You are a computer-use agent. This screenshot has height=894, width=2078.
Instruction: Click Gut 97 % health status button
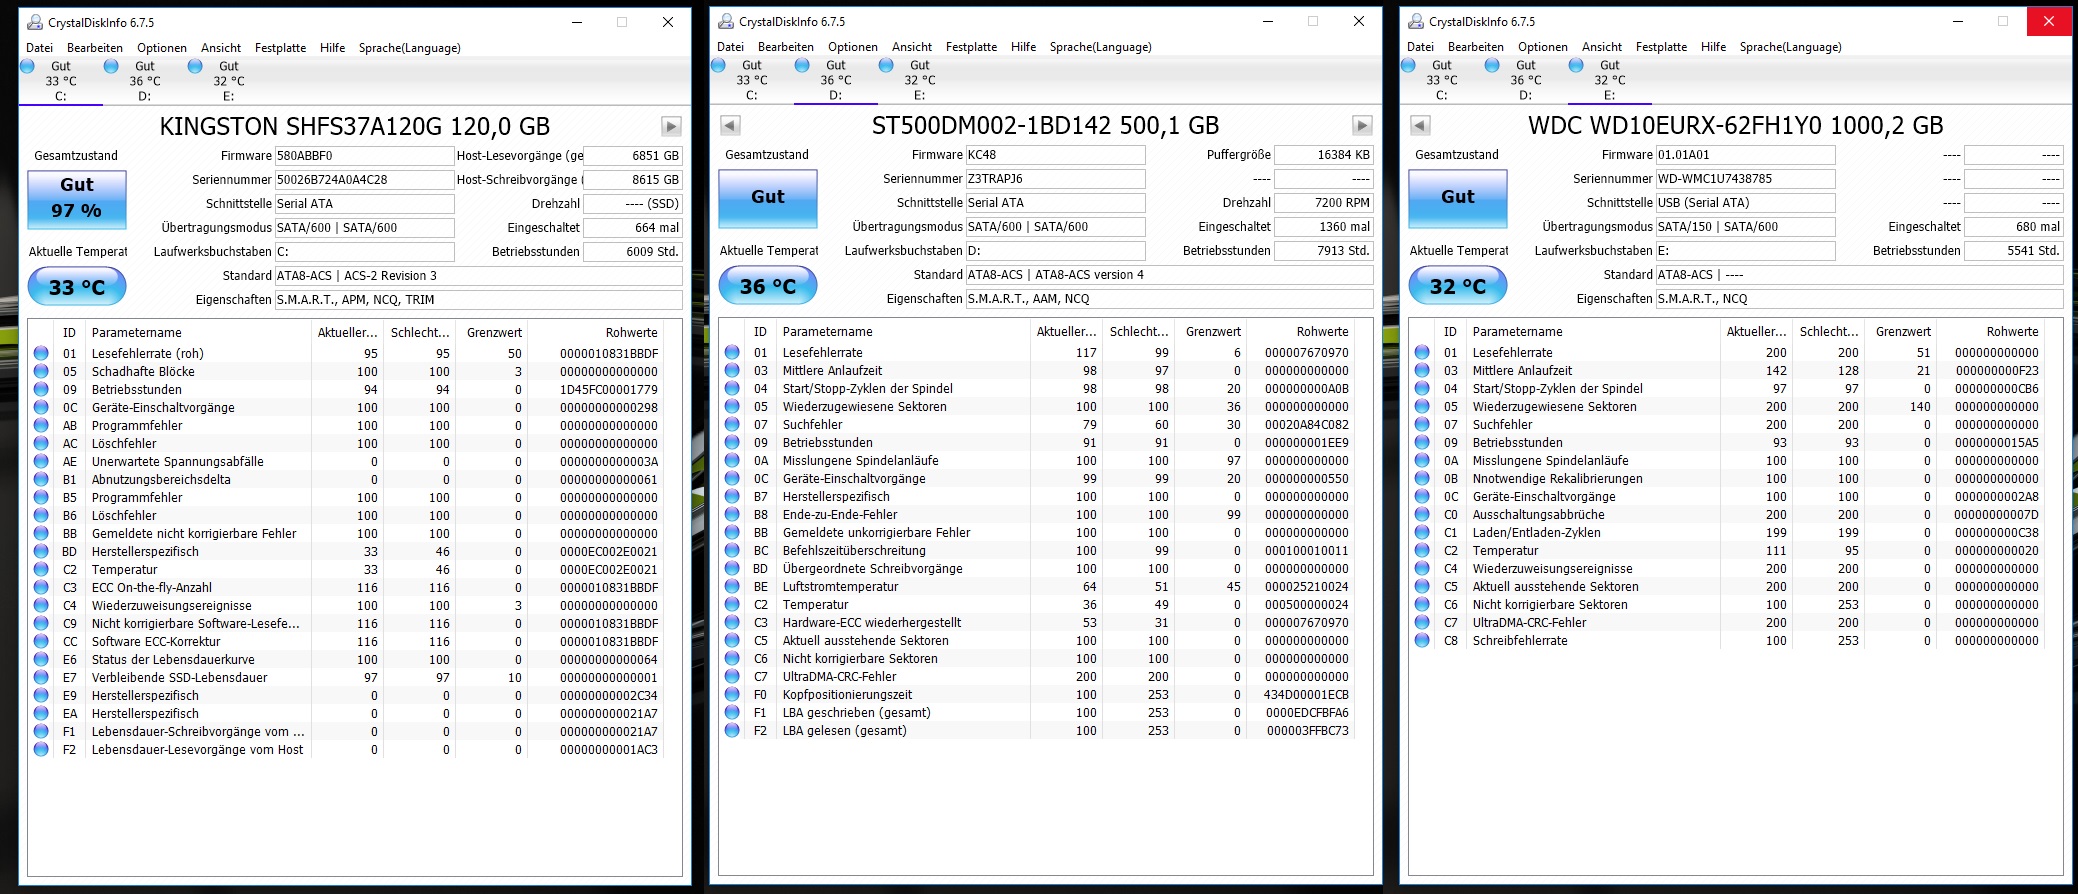[x=77, y=198]
